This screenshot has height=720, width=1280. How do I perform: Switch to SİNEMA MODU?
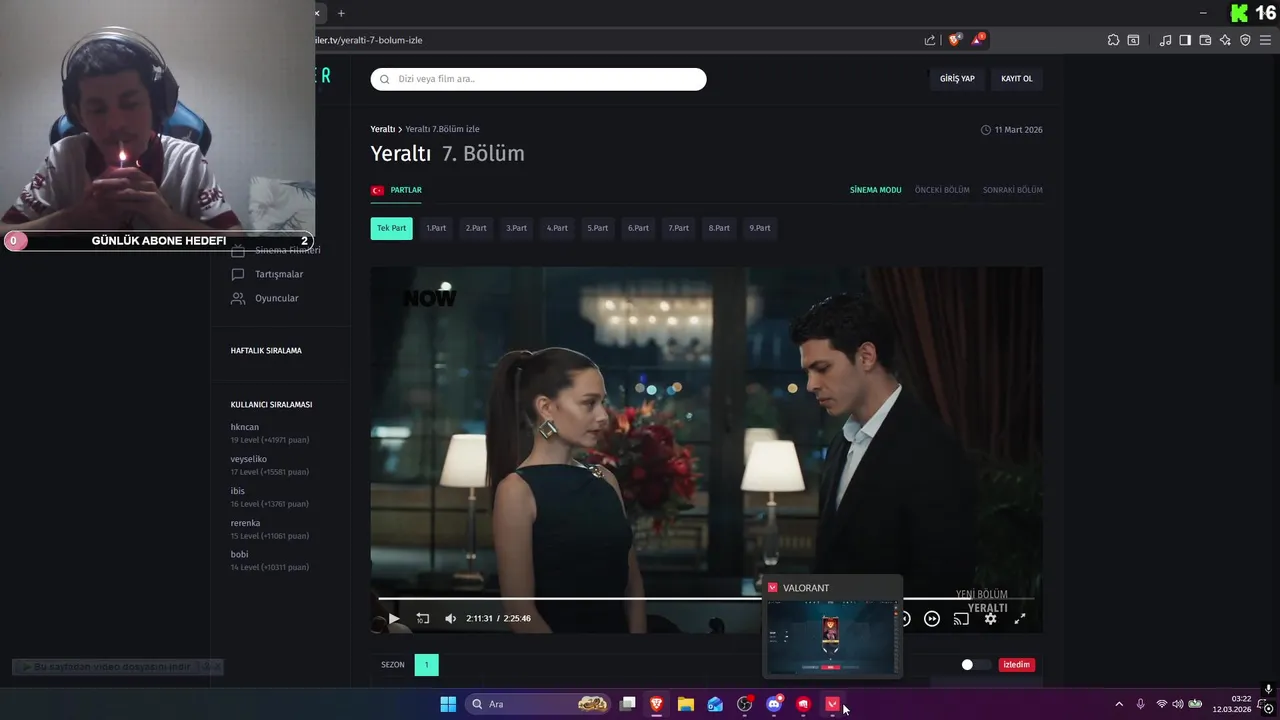876,190
